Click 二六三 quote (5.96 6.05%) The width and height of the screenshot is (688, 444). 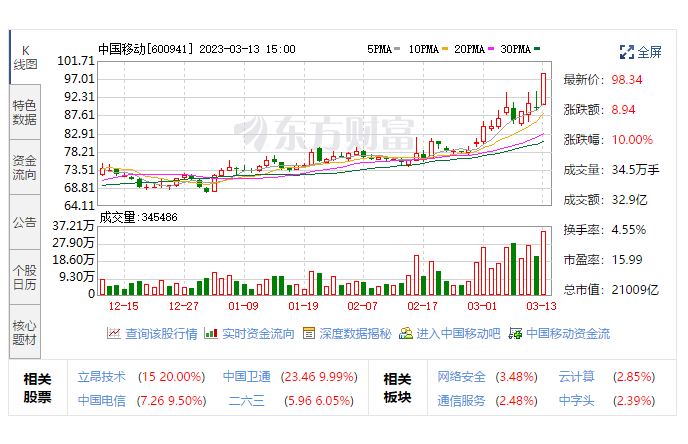(x=319, y=401)
